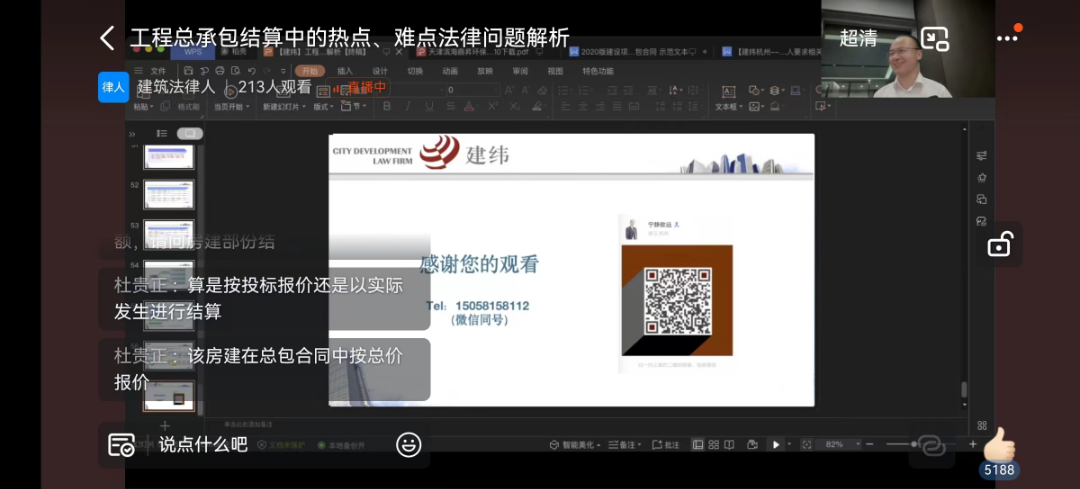Open the 特色功能 ribbon tab
The image size is (1080, 489).
(598, 71)
